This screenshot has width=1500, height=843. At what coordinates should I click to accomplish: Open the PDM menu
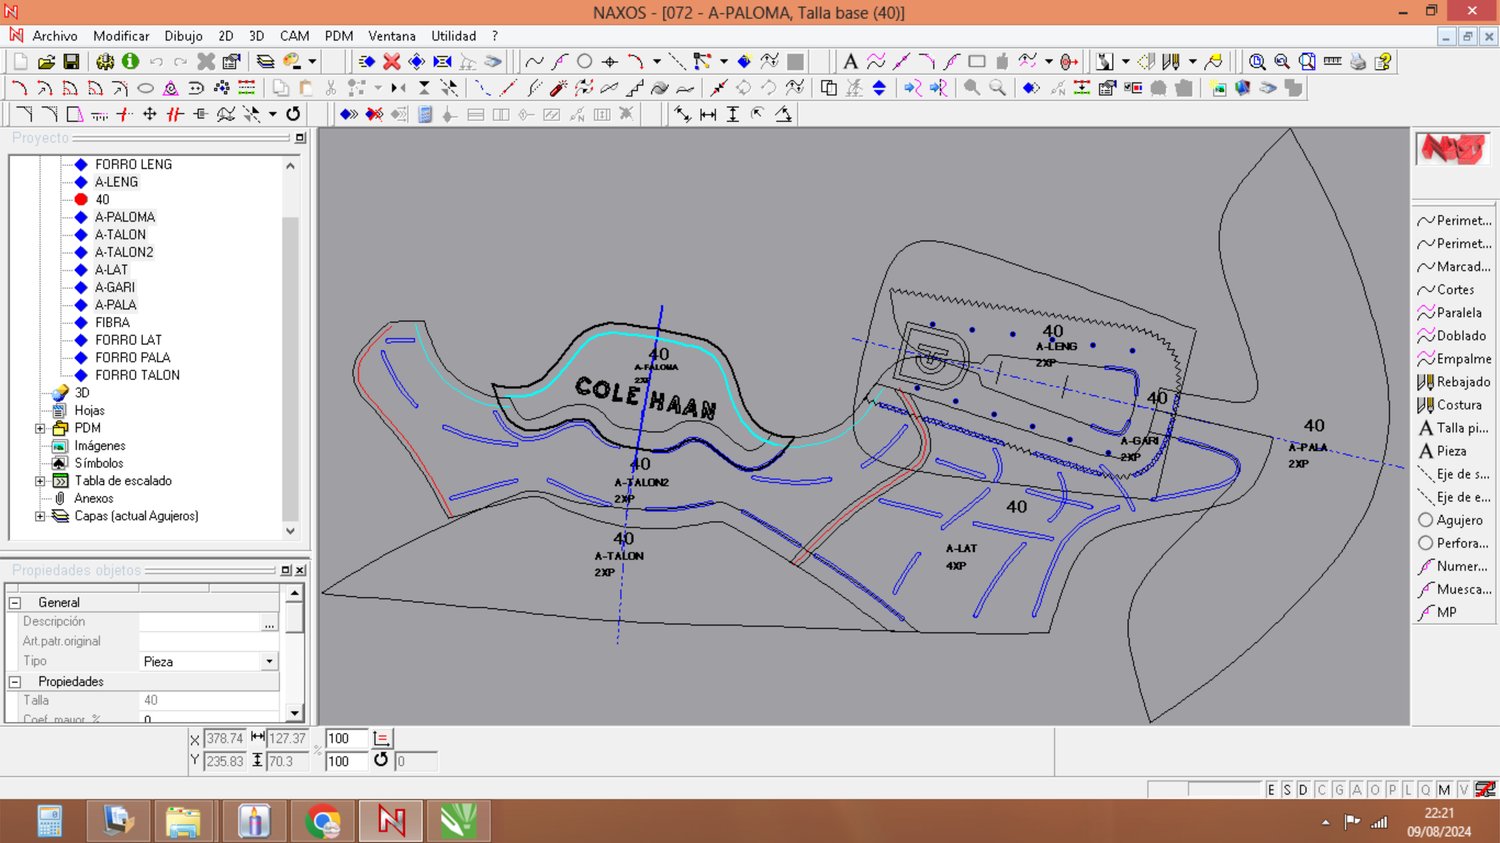[339, 36]
